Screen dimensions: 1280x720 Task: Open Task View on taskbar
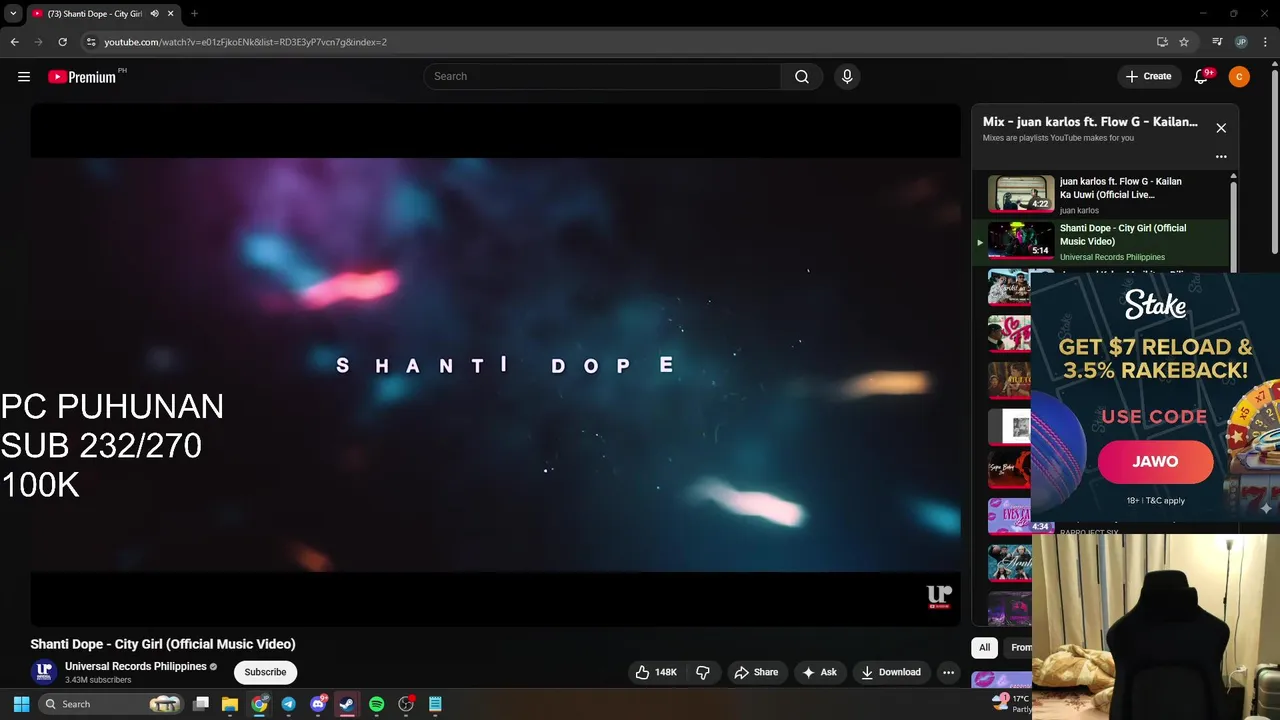(x=201, y=704)
